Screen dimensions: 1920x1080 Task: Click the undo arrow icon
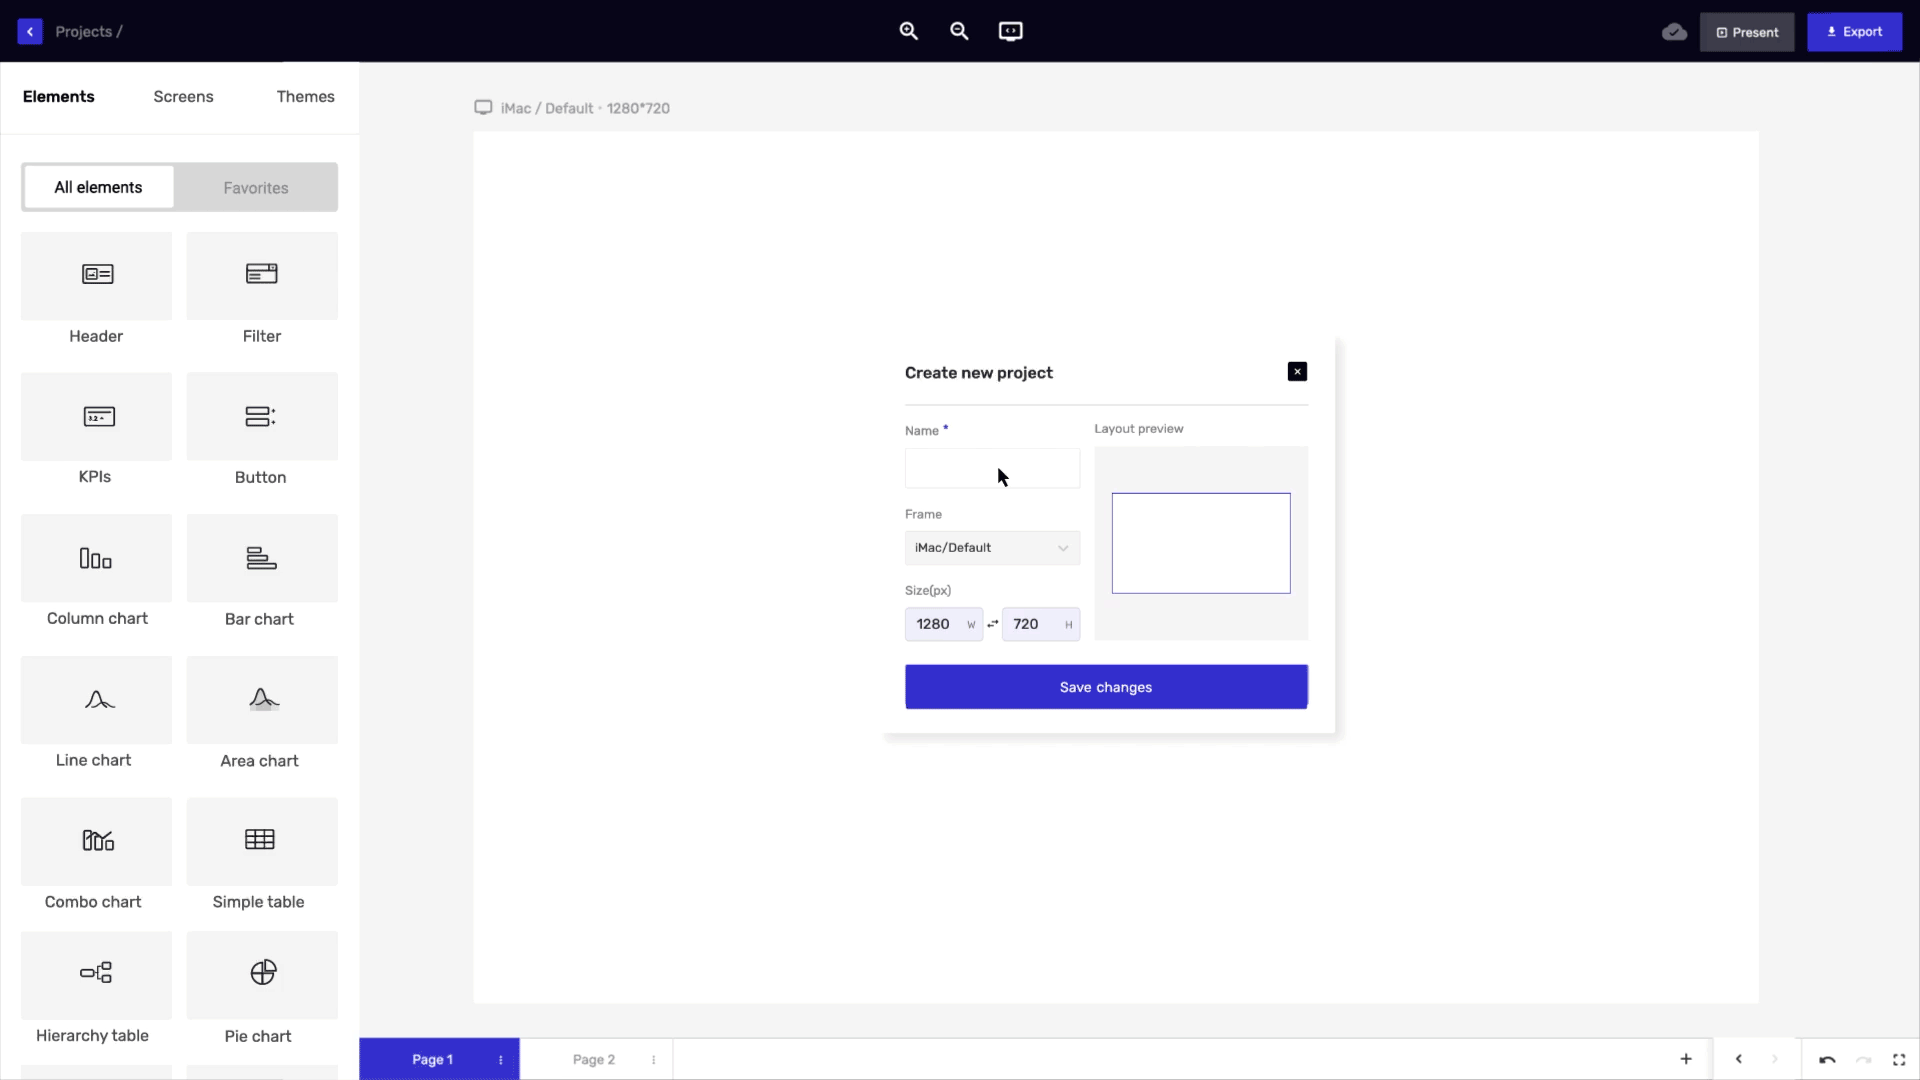click(x=1827, y=1060)
